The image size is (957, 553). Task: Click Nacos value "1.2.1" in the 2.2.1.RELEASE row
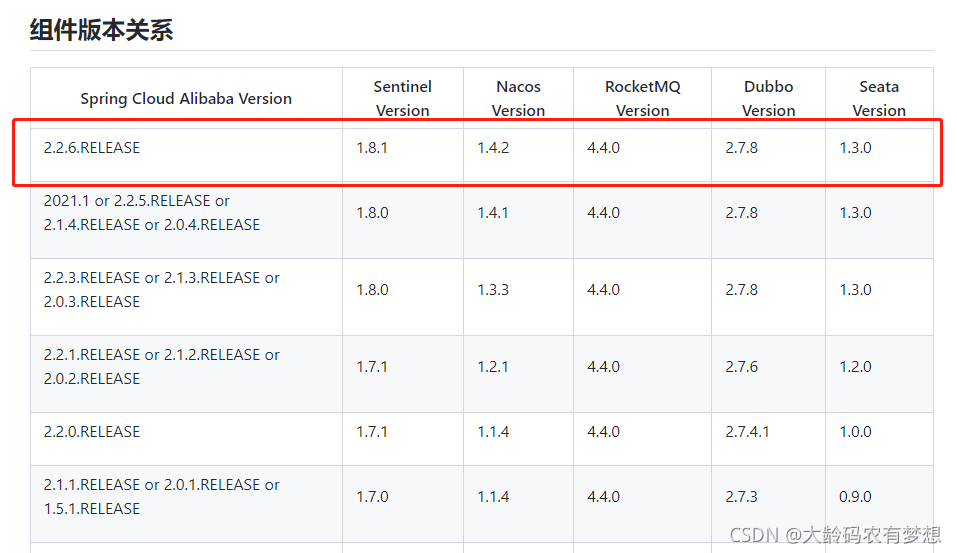(x=493, y=367)
